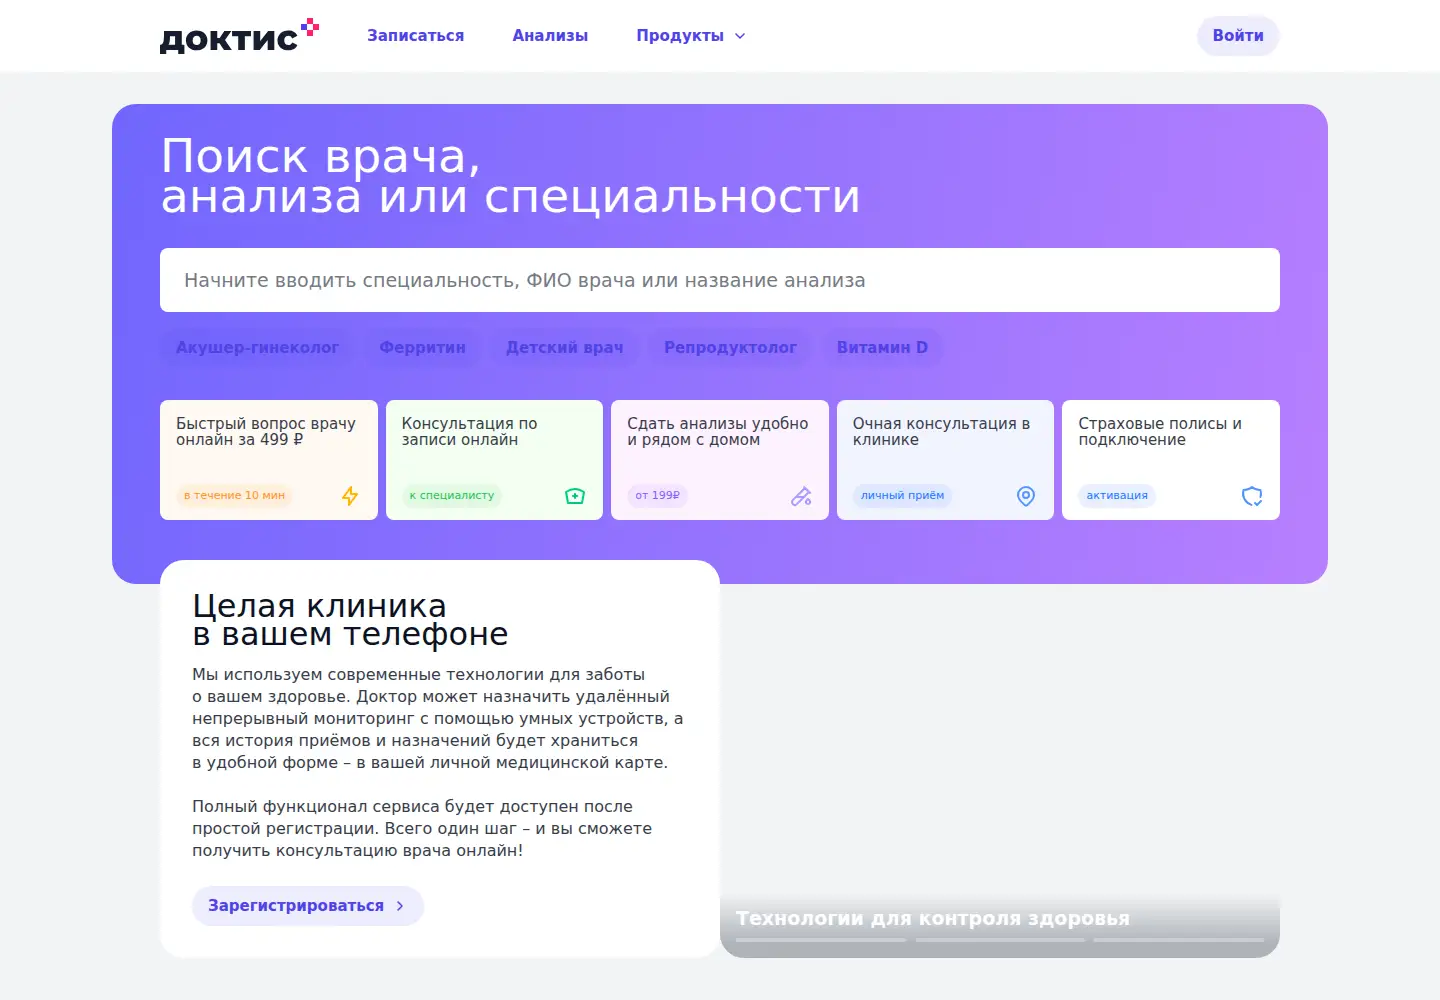This screenshot has height=1000, width=1440.
Task: Click the Поиск врача, анализа или специальности heading
Action: [x=511, y=176]
